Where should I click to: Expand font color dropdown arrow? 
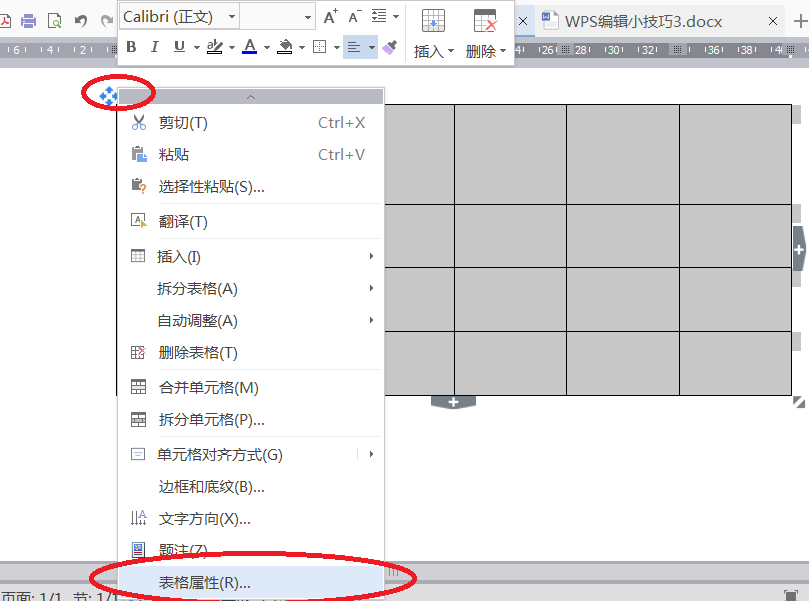(x=267, y=47)
